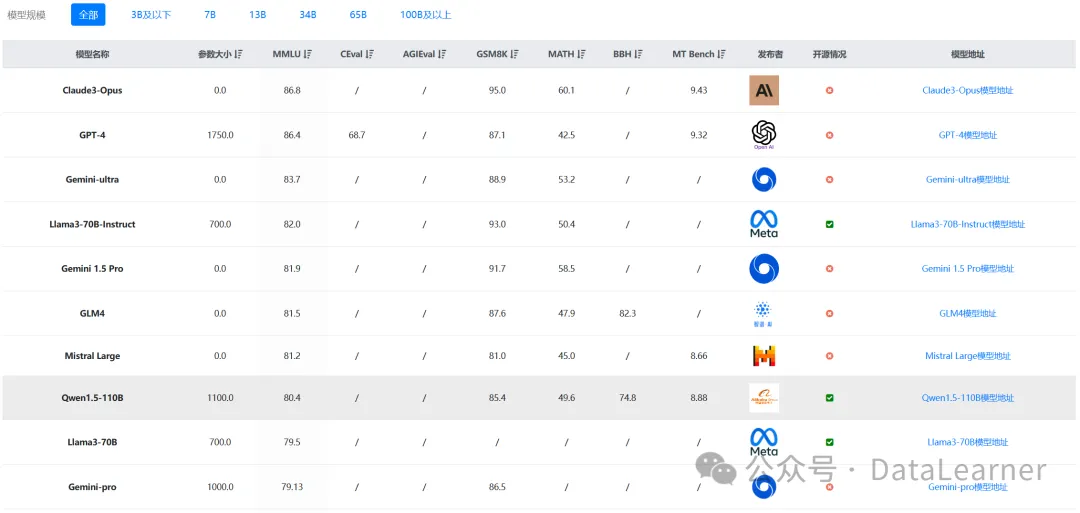The height and width of the screenshot is (513, 1080).
Task: Click the Meta logo in Llama3-70B row
Action: [764, 442]
